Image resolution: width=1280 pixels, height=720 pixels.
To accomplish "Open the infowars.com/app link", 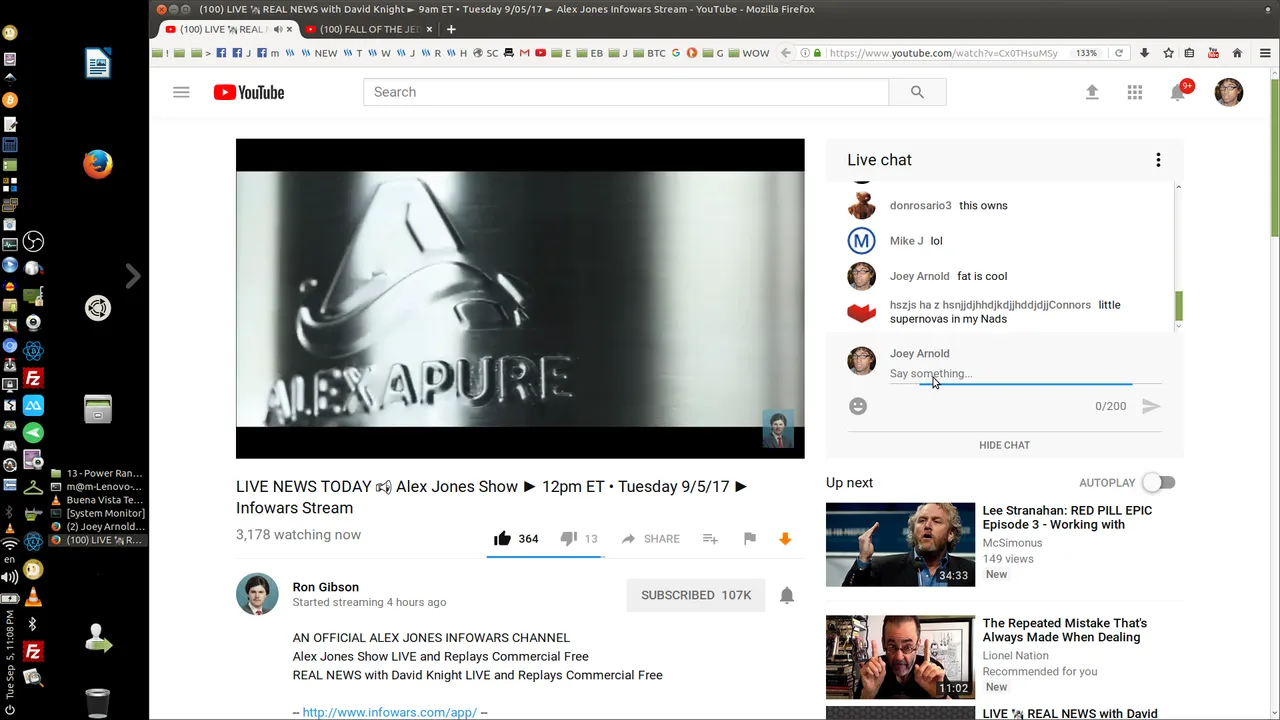I will coord(390,712).
